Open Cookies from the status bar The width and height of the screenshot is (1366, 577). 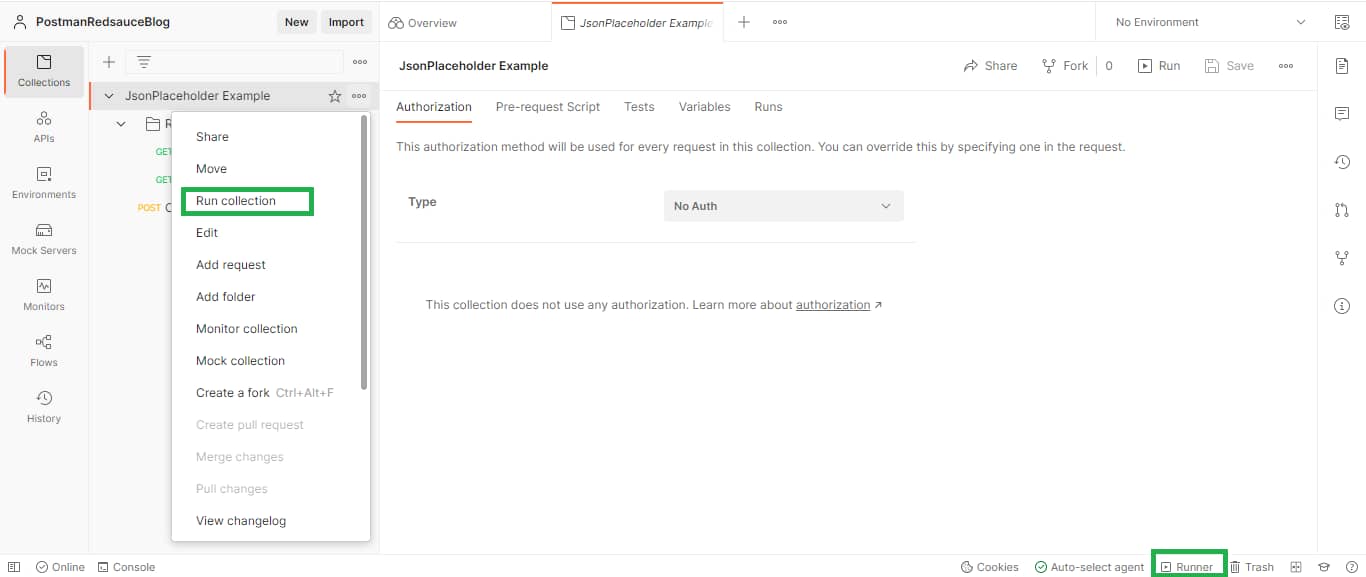990,567
